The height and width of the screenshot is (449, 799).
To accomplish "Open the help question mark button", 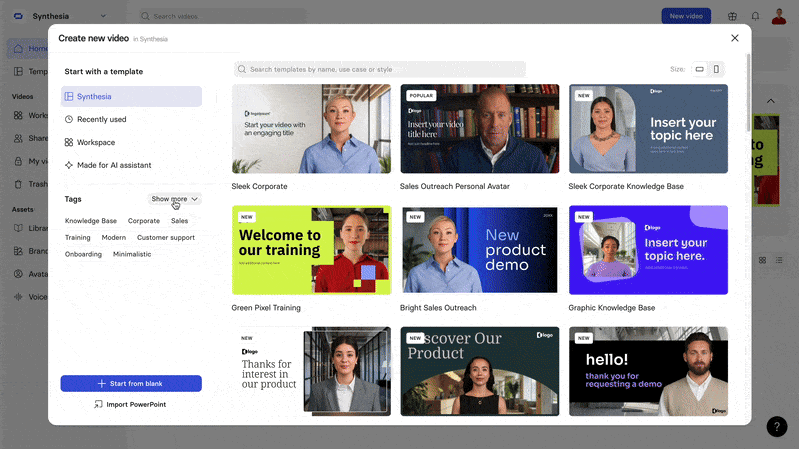I will click(777, 427).
